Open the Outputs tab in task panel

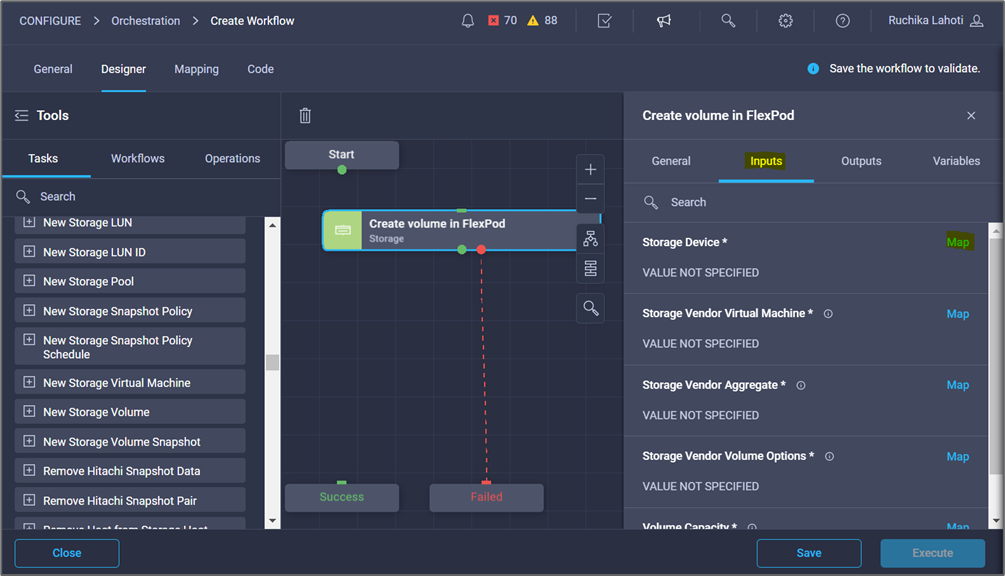[861, 161]
